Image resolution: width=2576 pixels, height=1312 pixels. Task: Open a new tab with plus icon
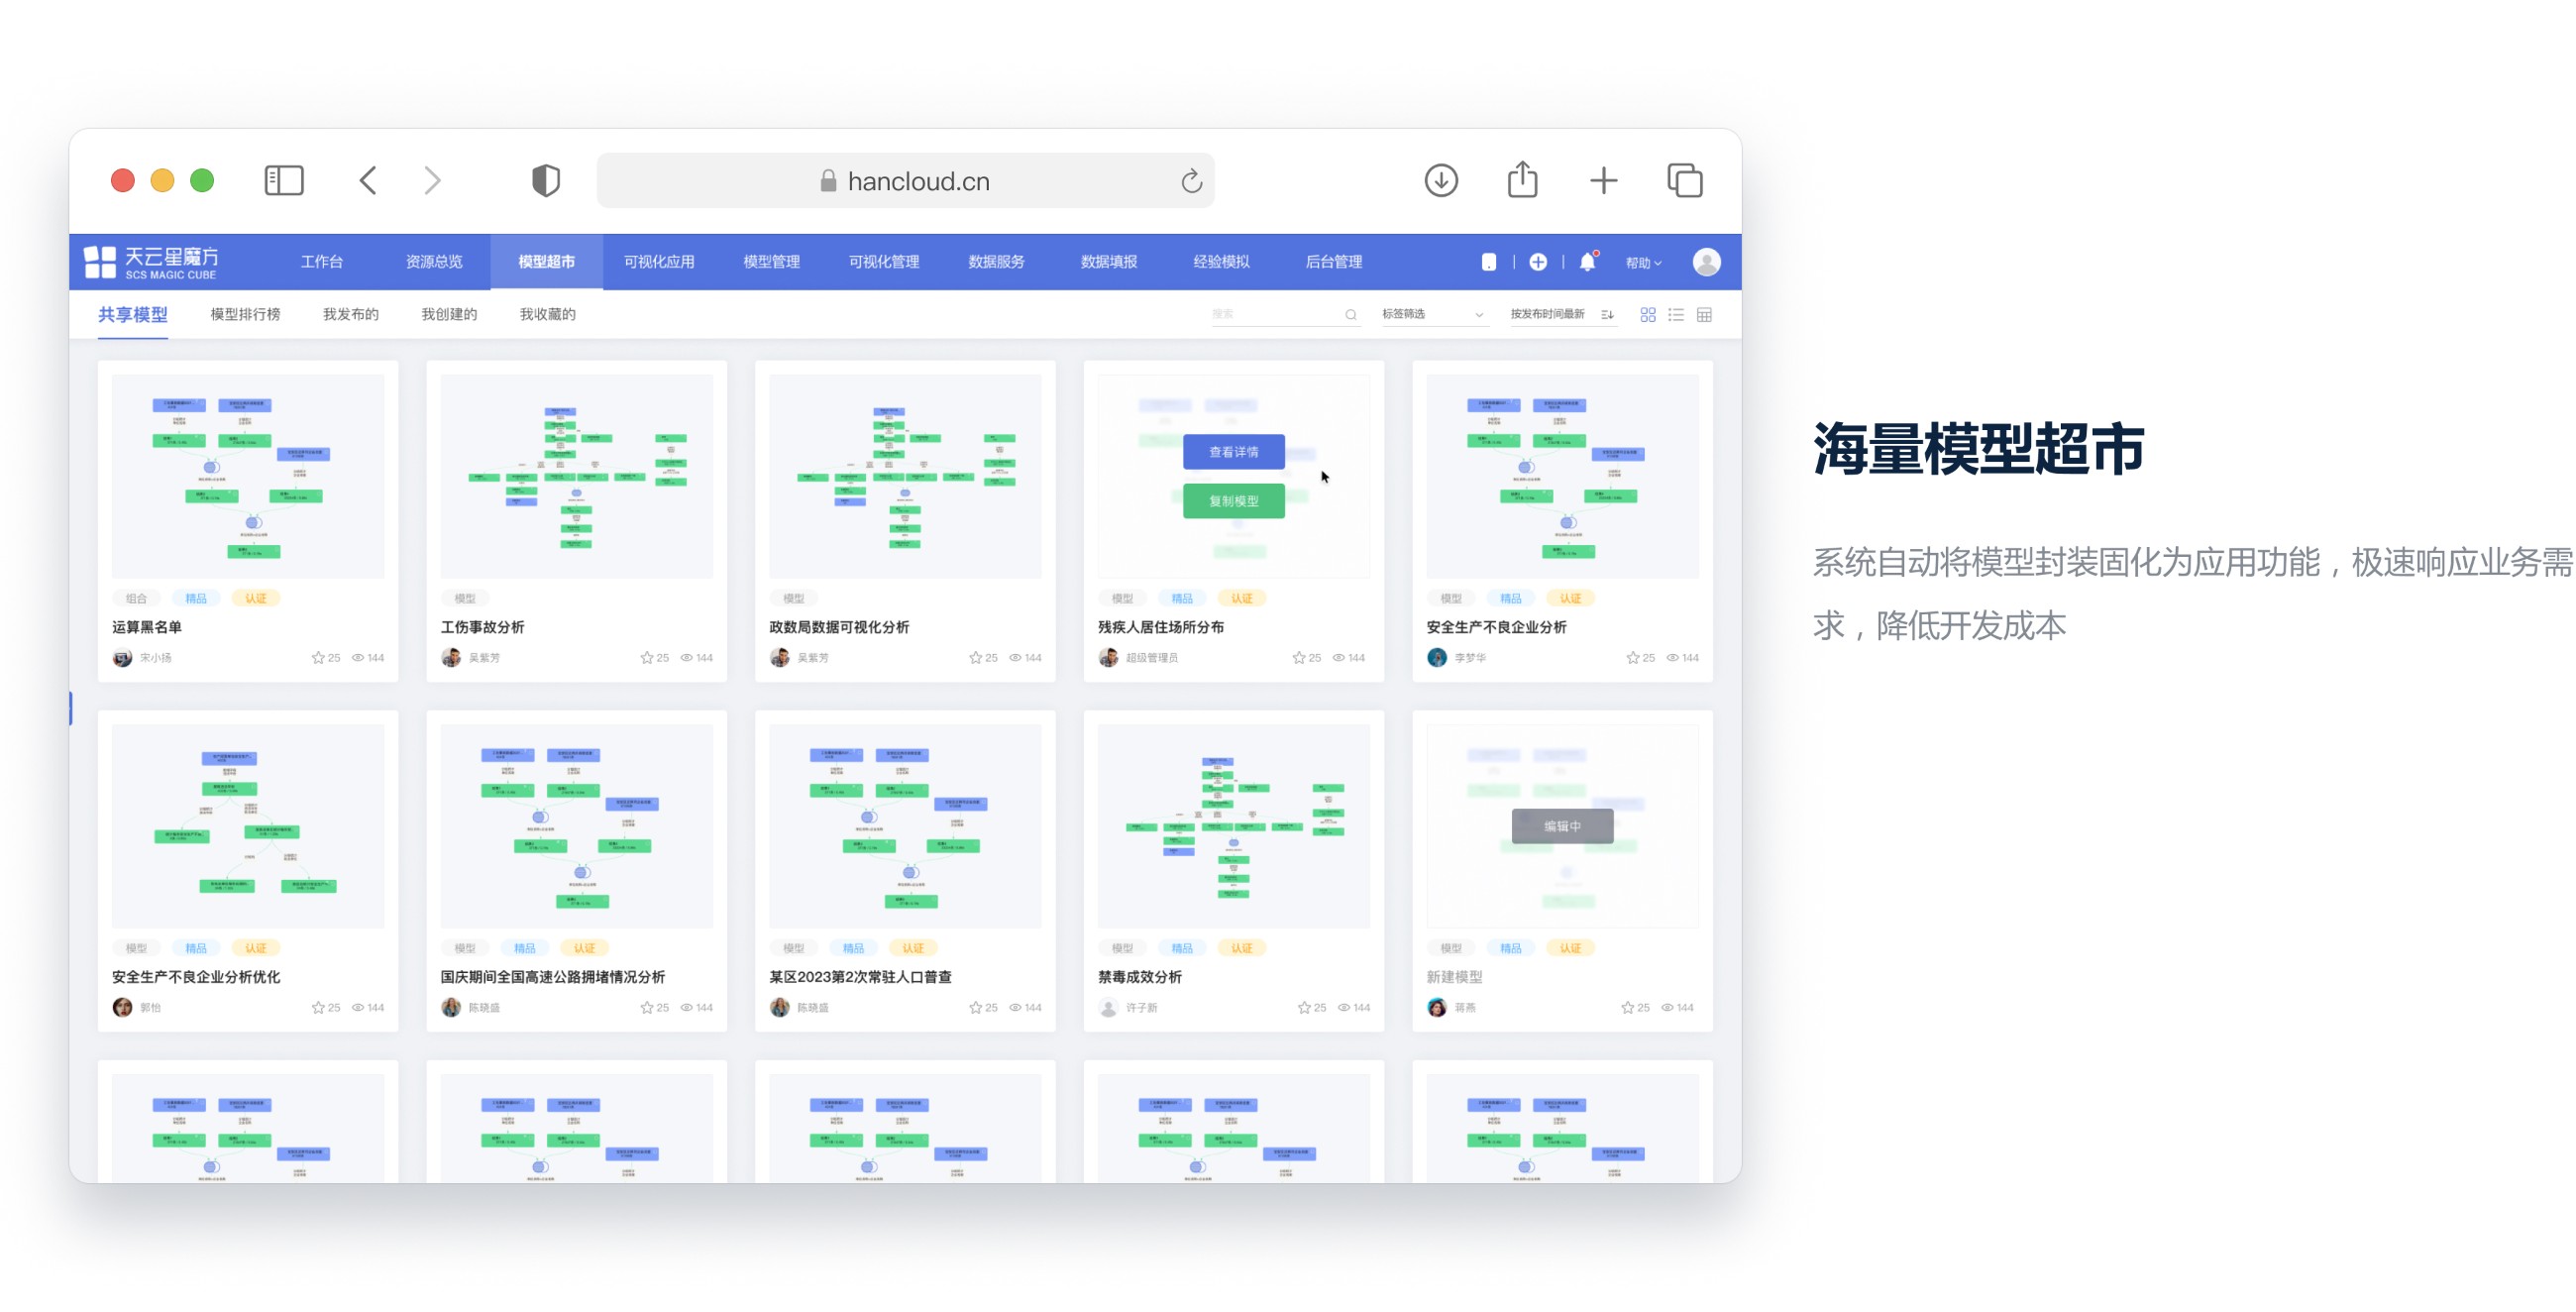(x=1603, y=181)
